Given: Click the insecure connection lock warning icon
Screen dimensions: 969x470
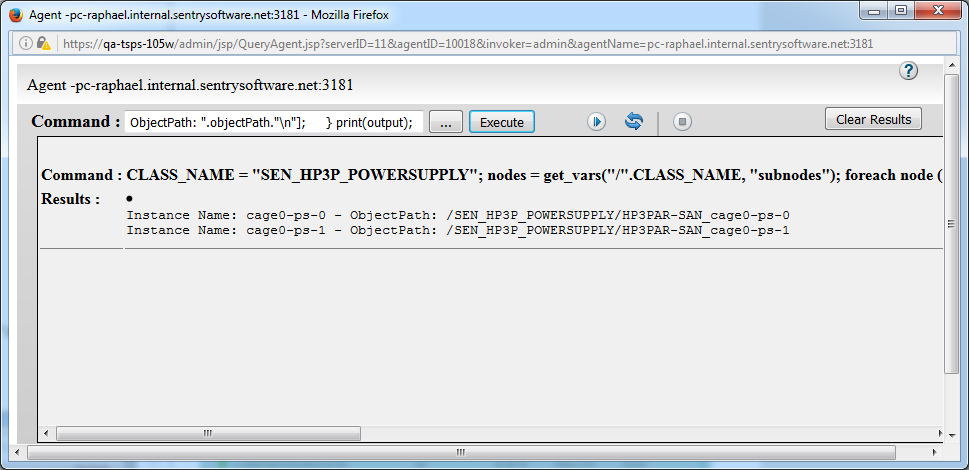Looking at the screenshot, I should (44, 44).
